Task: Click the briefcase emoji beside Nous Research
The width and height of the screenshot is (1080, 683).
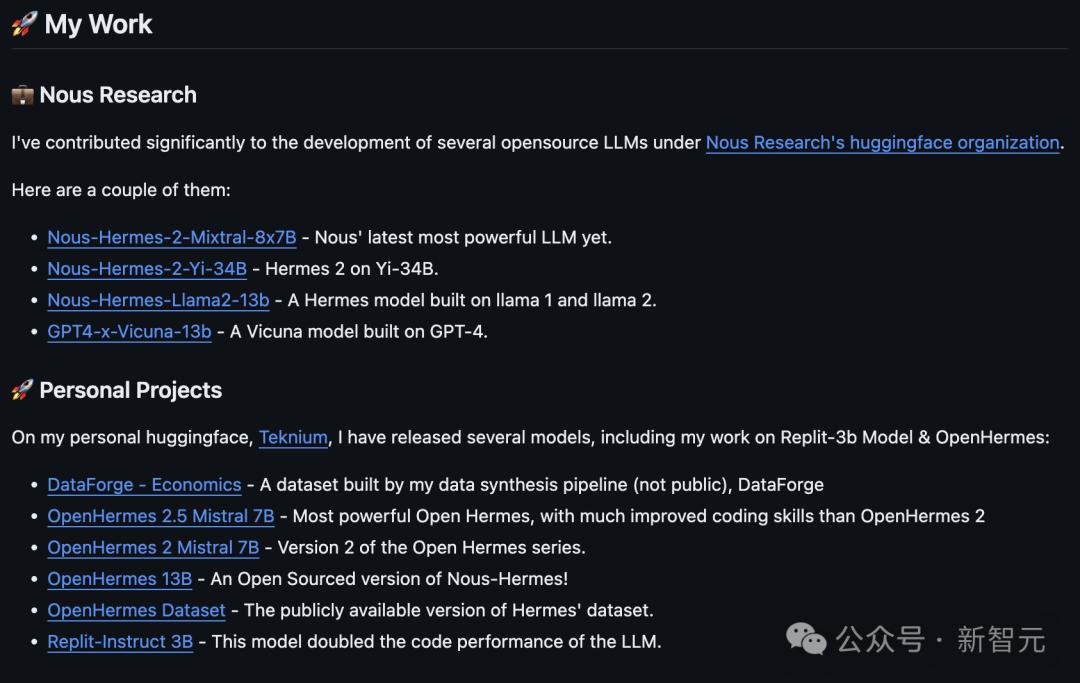Action: [22, 95]
